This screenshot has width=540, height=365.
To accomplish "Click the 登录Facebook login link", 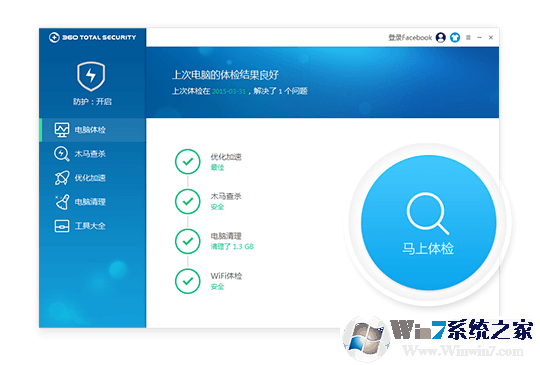I will [x=410, y=37].
